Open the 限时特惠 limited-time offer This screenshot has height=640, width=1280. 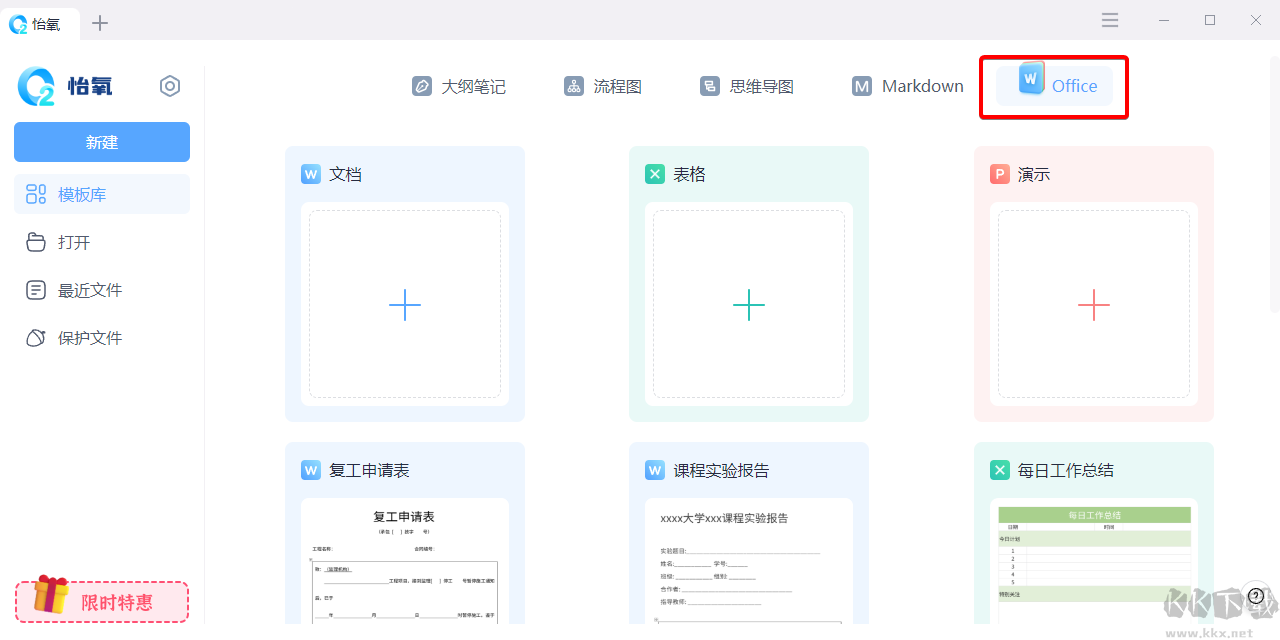[101, 602]
